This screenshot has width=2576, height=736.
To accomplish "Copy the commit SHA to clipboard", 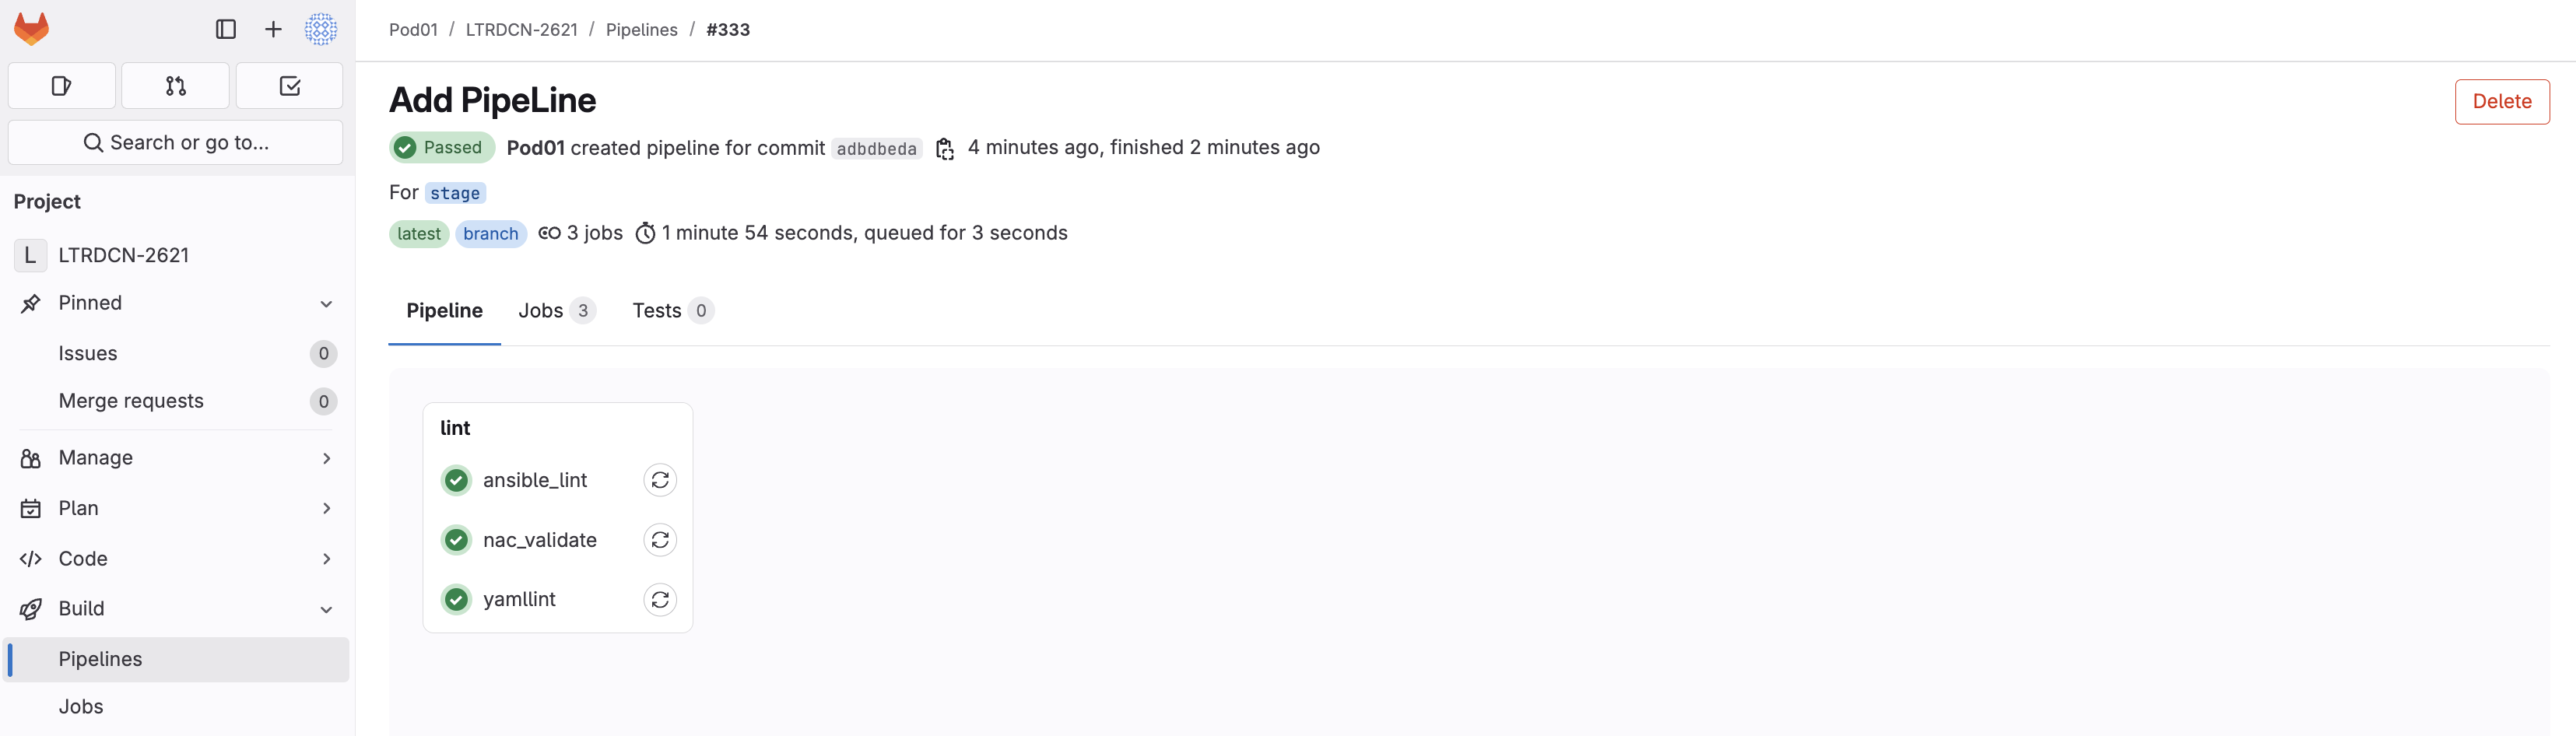I will (x=944, y=149).
